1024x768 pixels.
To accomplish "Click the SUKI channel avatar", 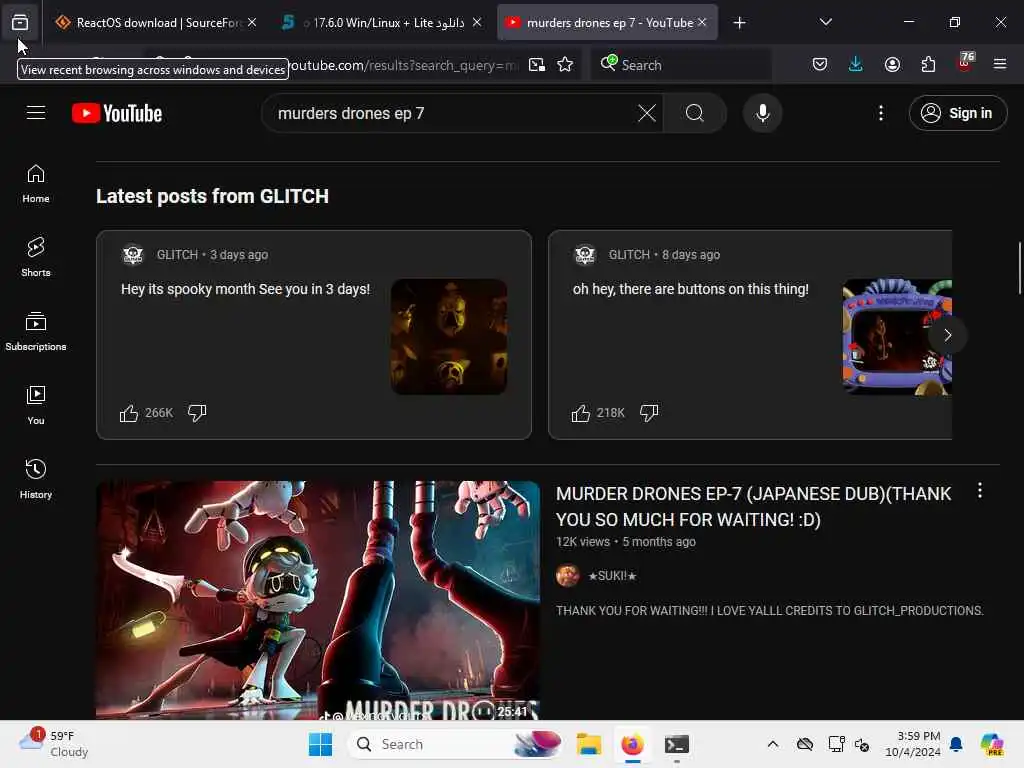I will click(x=568, y=576).
